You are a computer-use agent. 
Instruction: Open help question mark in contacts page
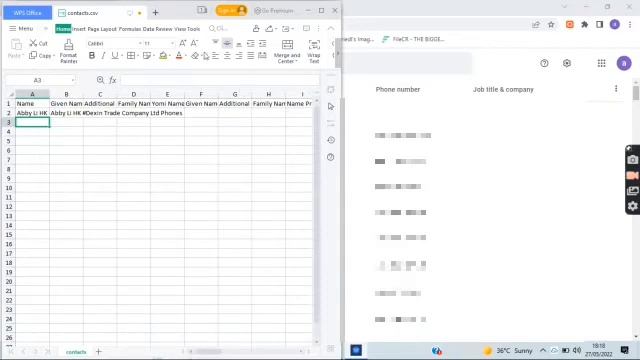point(544,63)
